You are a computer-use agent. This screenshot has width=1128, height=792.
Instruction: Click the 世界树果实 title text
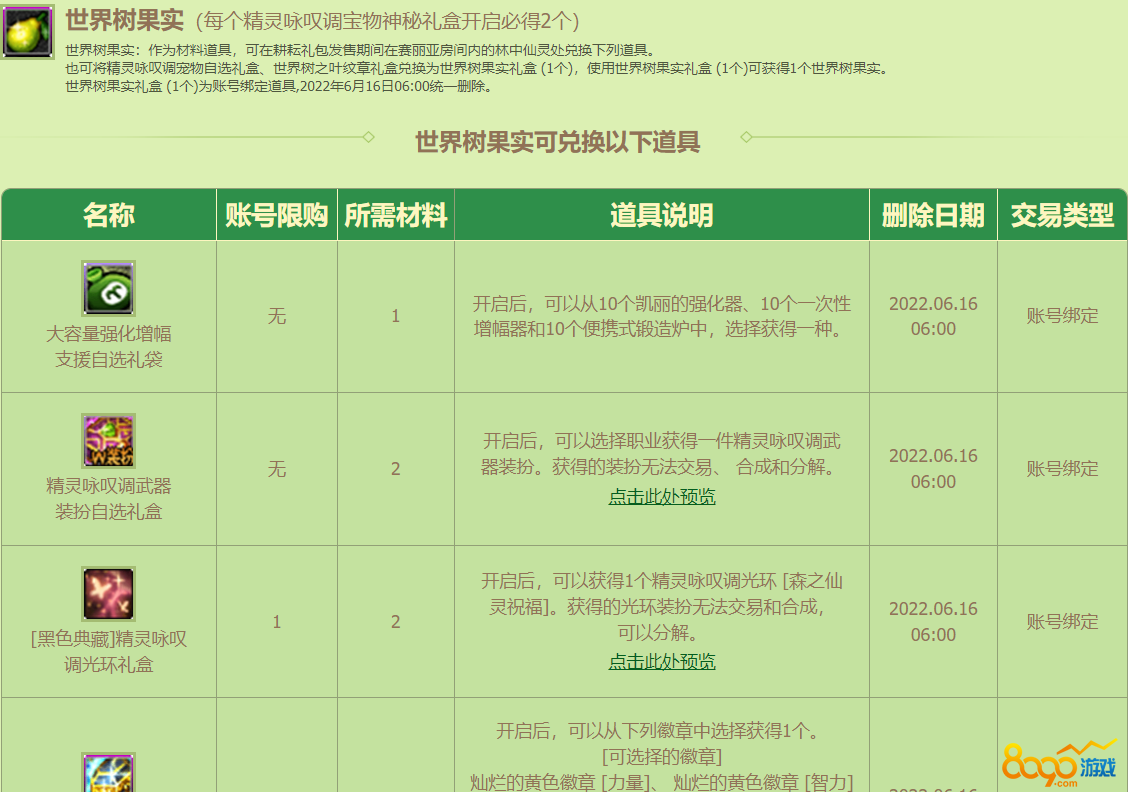[125, 20]
